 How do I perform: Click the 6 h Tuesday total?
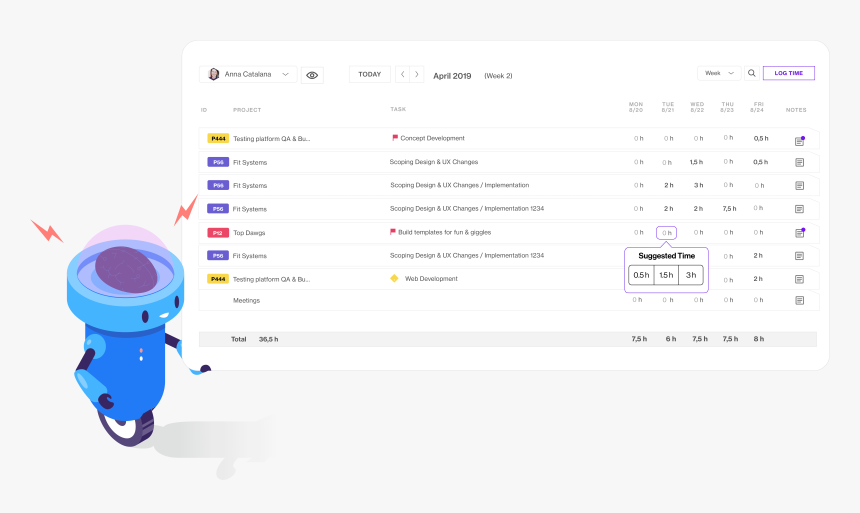click(671, 339)
